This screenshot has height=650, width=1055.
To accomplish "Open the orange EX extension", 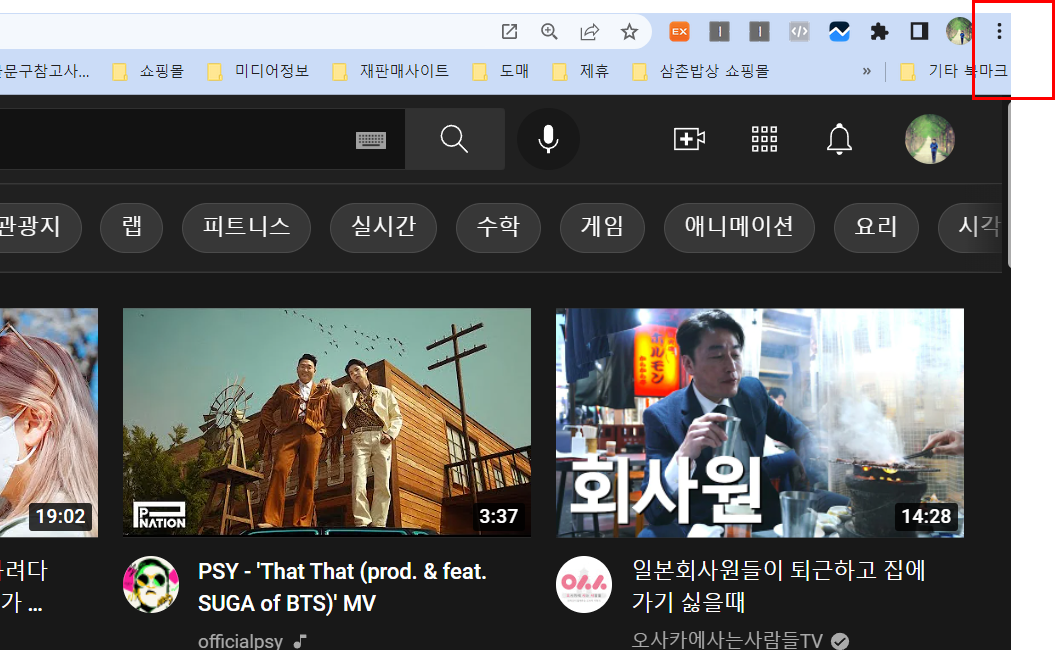I will 680,32.
